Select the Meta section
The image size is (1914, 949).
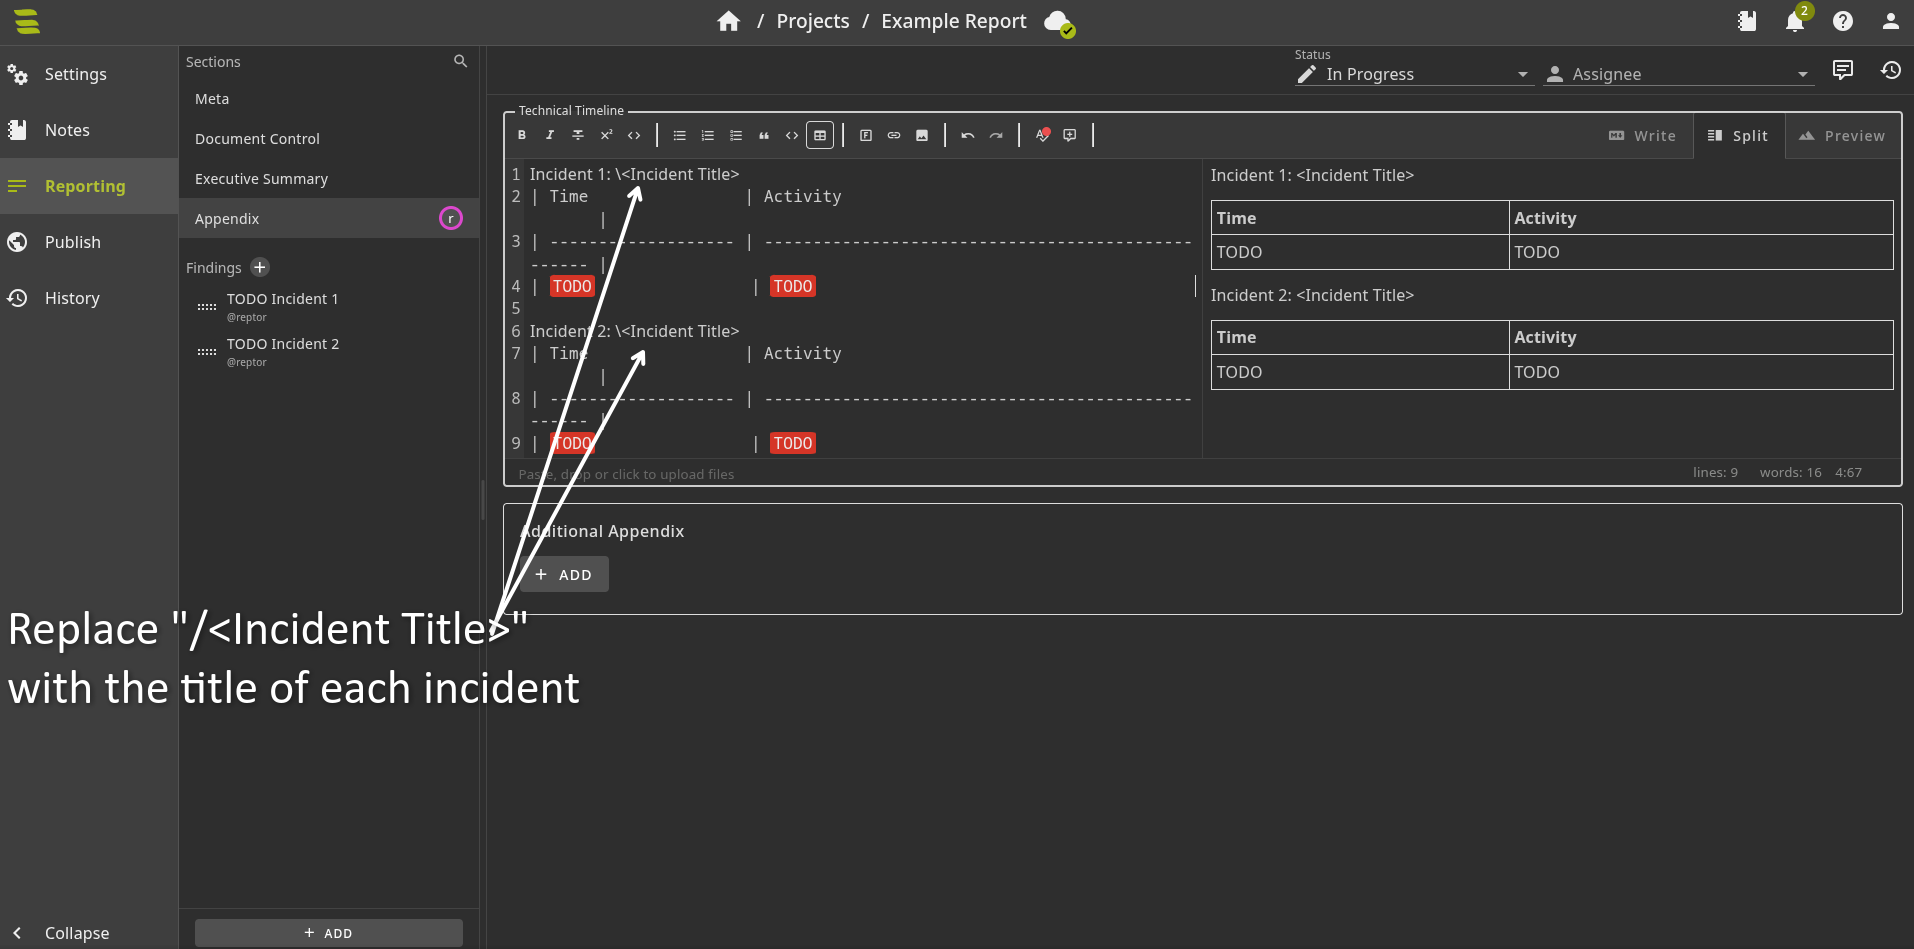point(329,99)
